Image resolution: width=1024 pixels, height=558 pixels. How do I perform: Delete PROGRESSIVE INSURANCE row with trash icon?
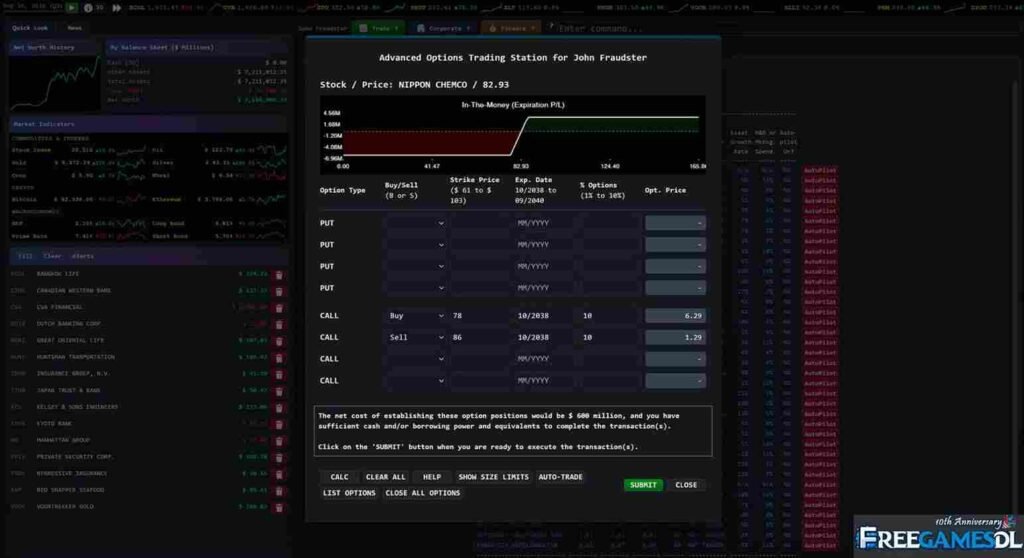pos(279,474)
